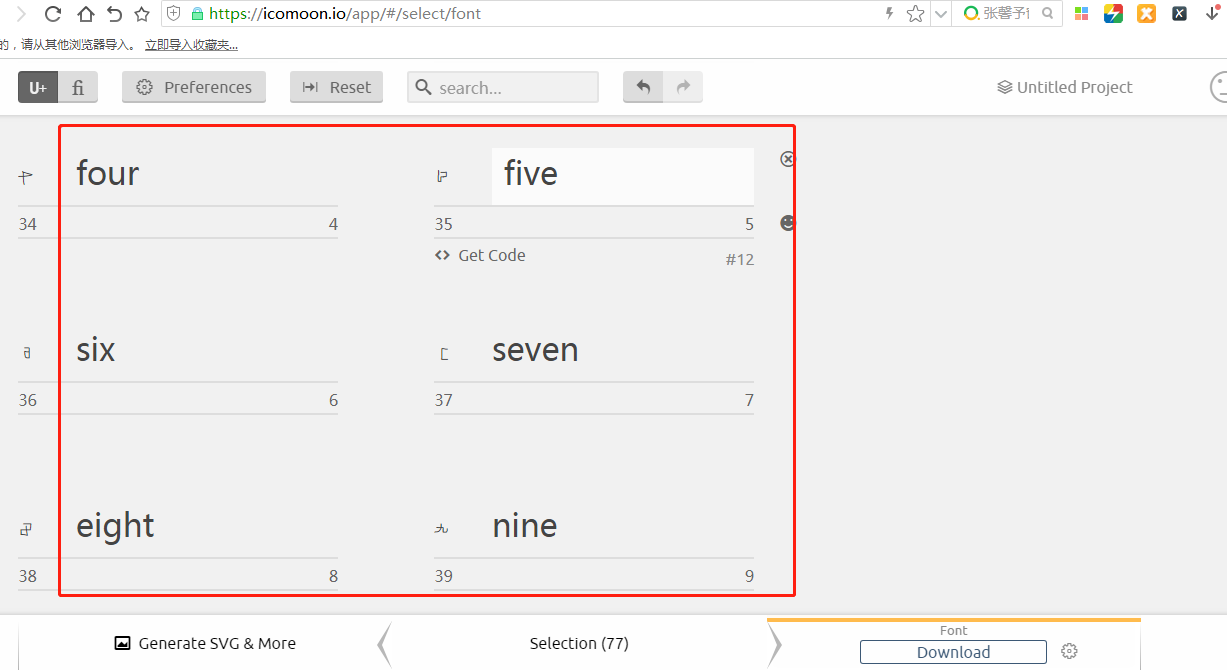Viewport: 1227px width, 670px height.
Task: Click the browser forward navigation arrow
Action: [x=21, y=14]
